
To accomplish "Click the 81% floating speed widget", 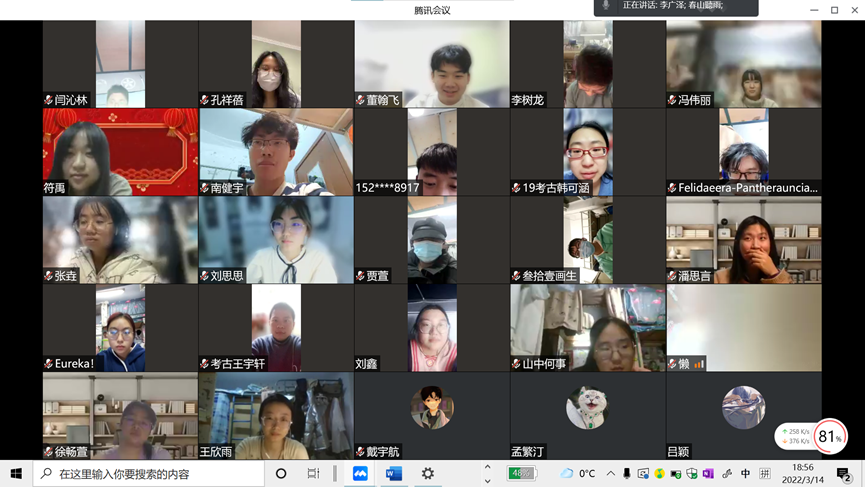I will [829, 437].
